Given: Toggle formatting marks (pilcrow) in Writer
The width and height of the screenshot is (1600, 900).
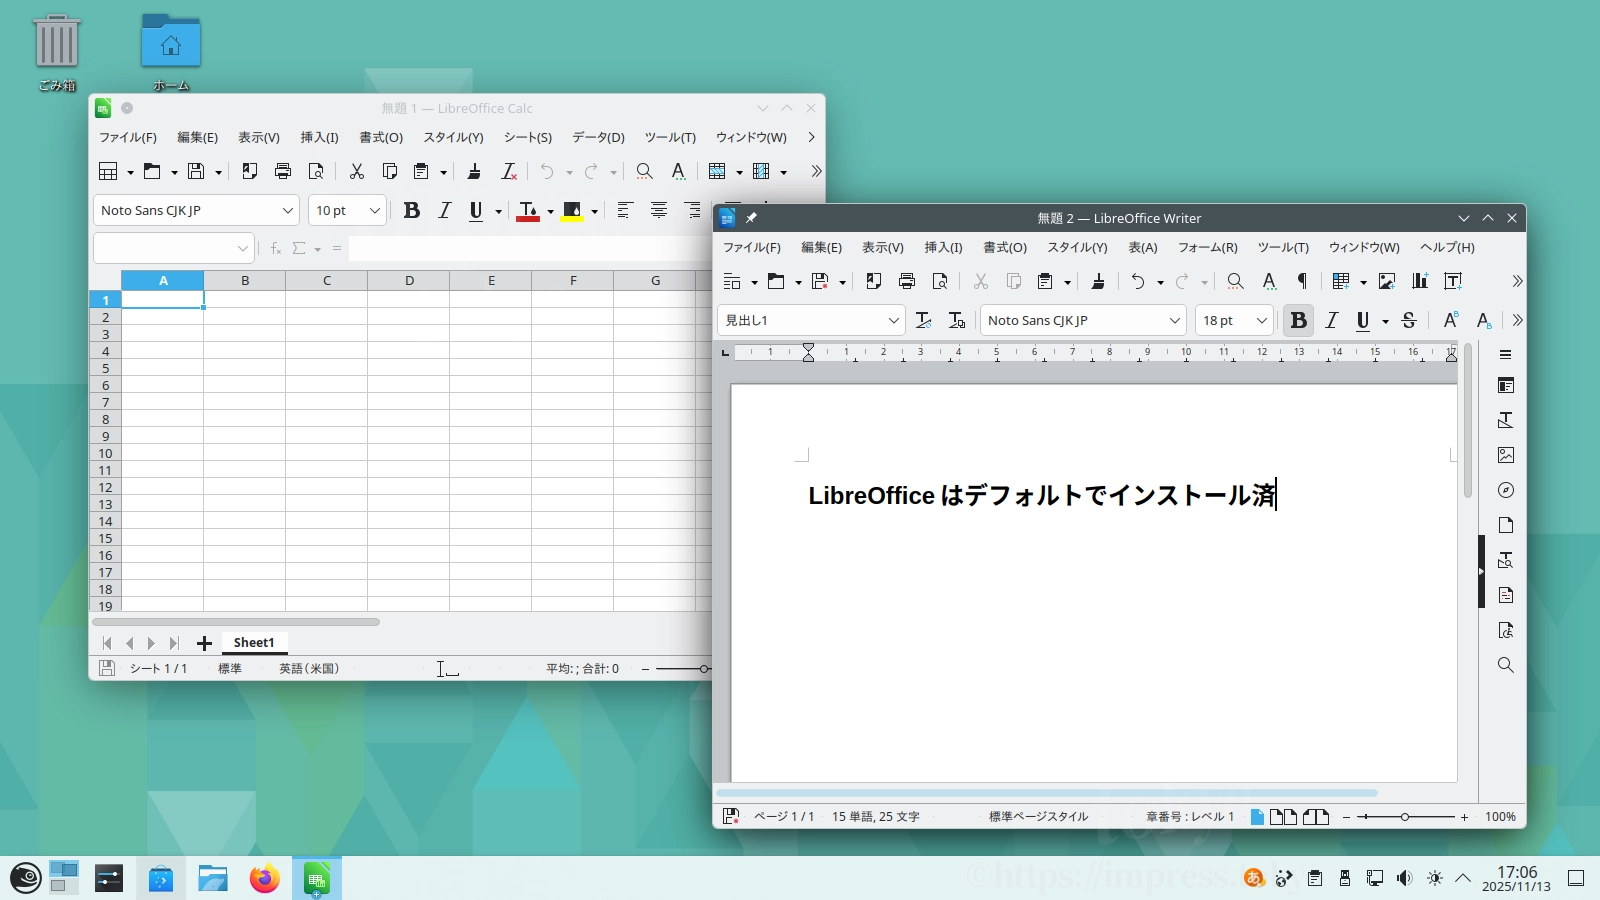Looking at the screenshot, I should point(1302,282).
